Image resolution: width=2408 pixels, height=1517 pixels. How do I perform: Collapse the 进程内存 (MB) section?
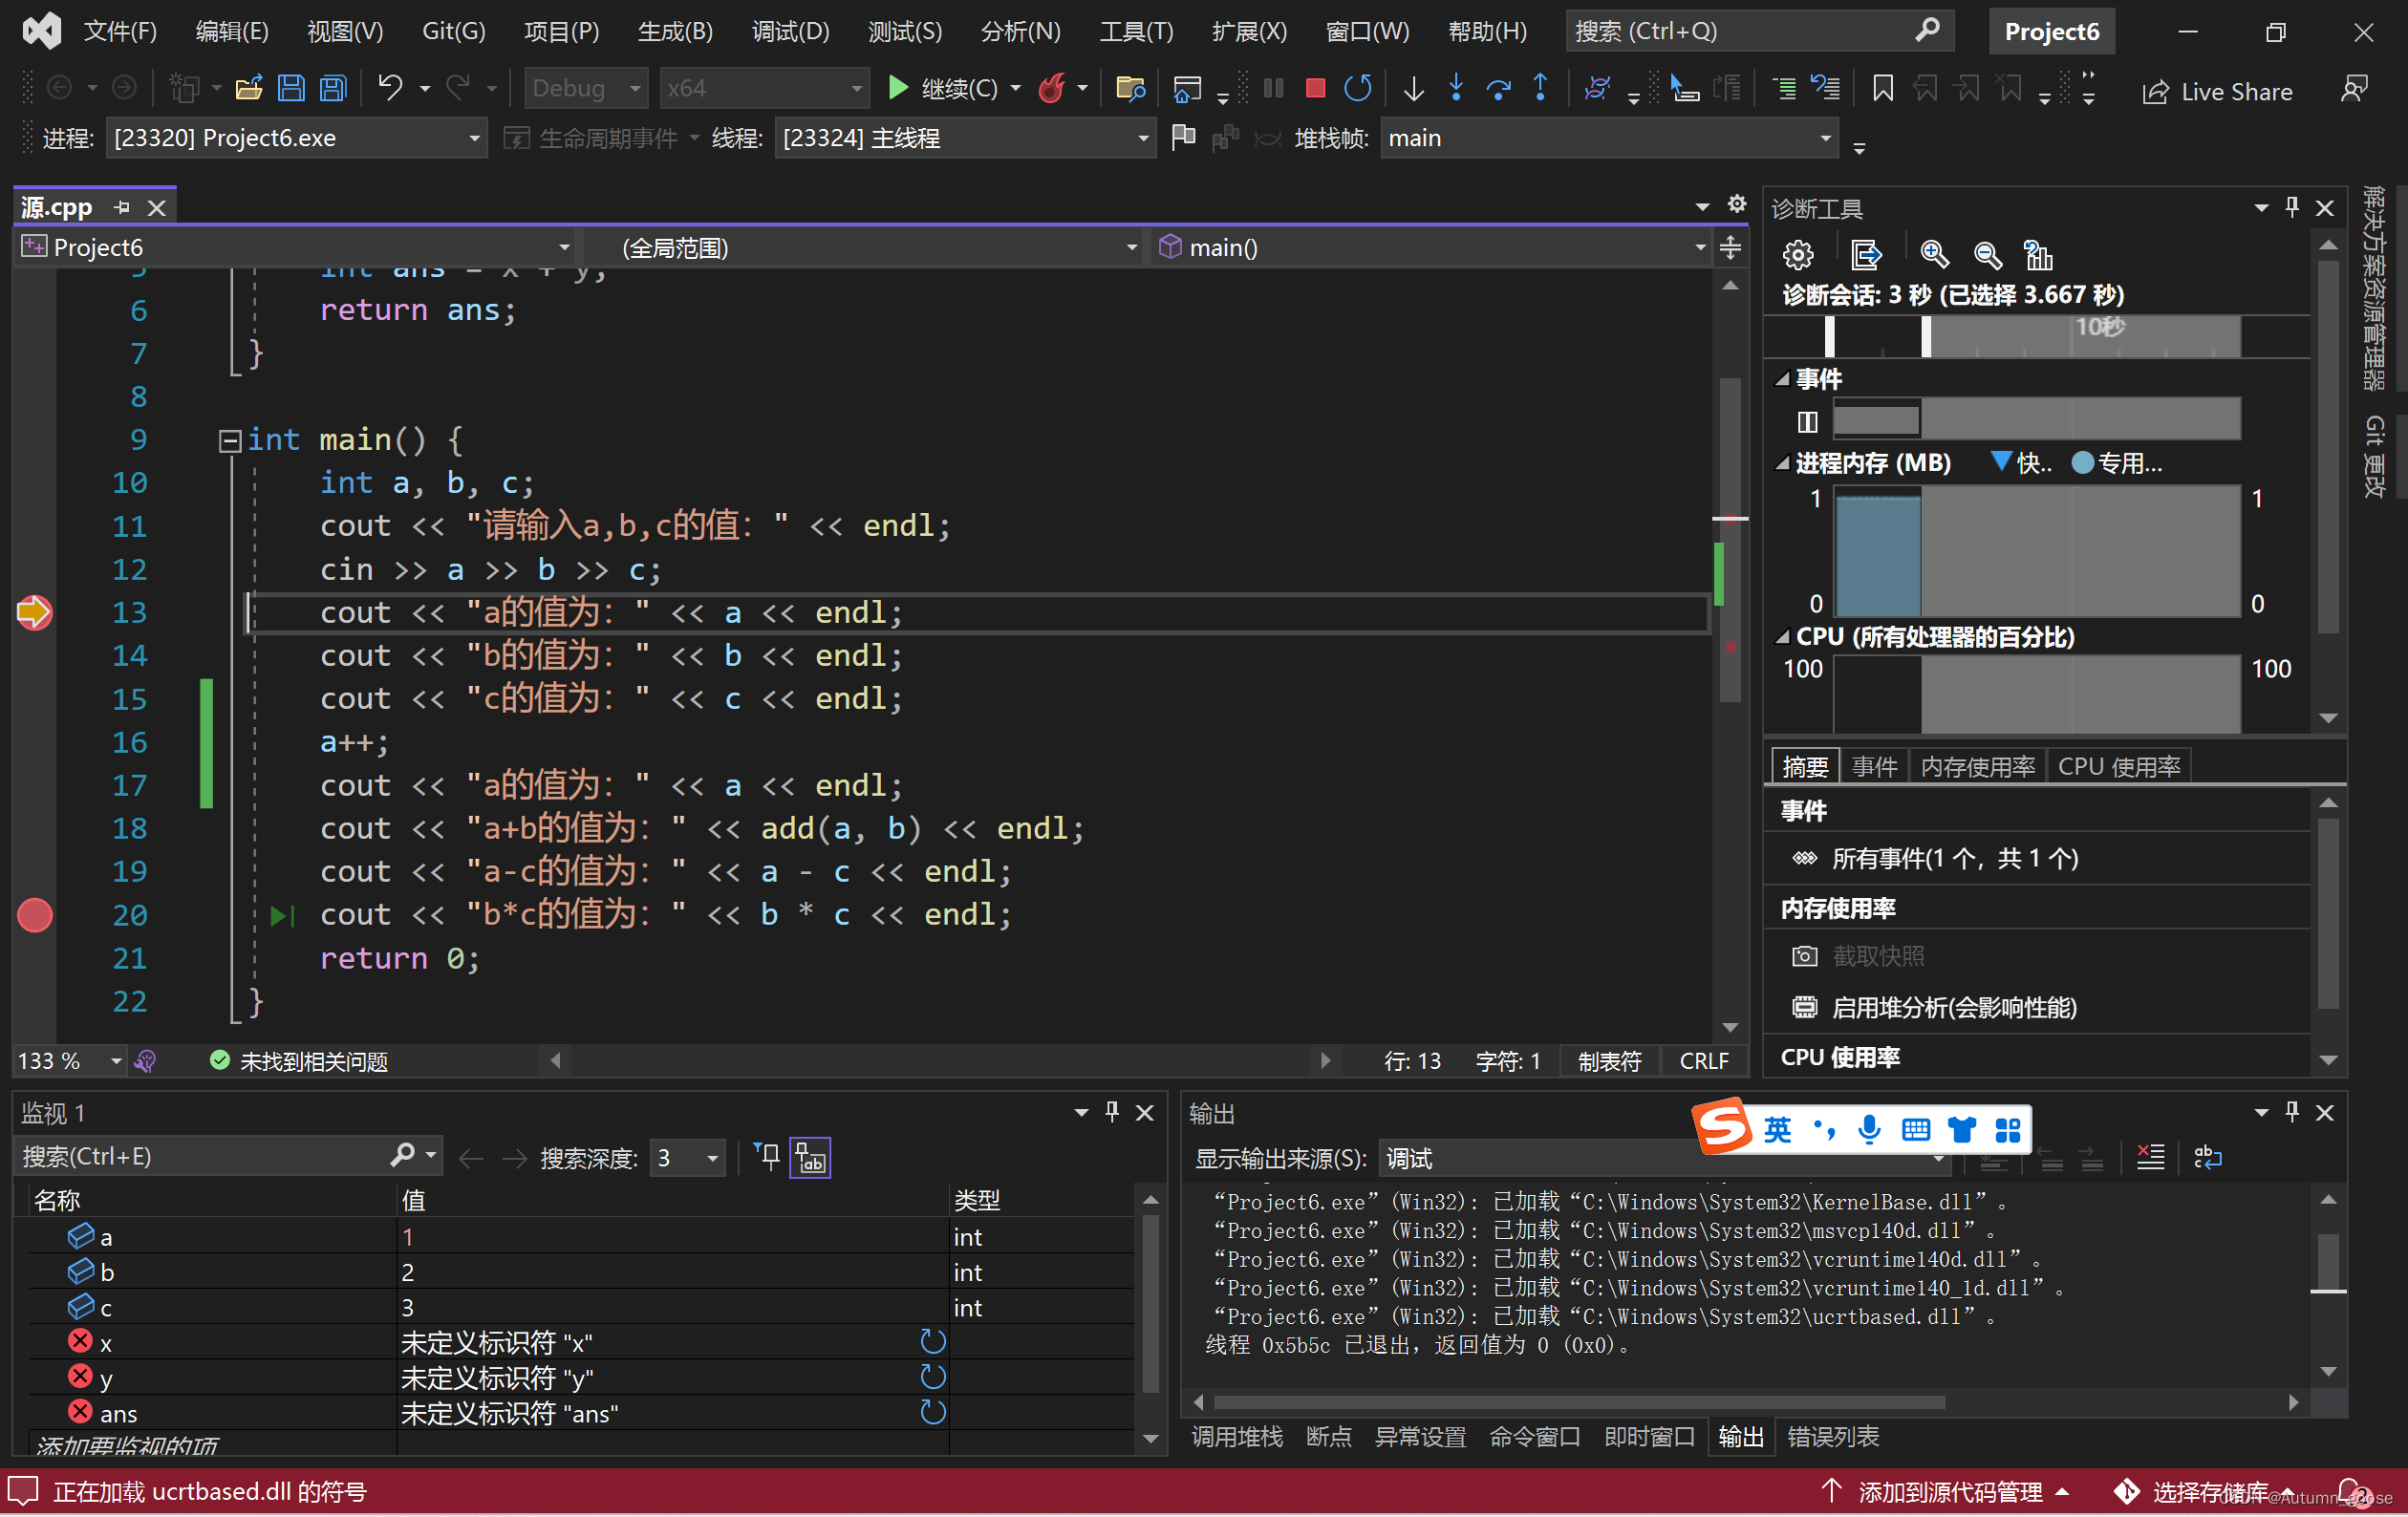point(1782,463)
